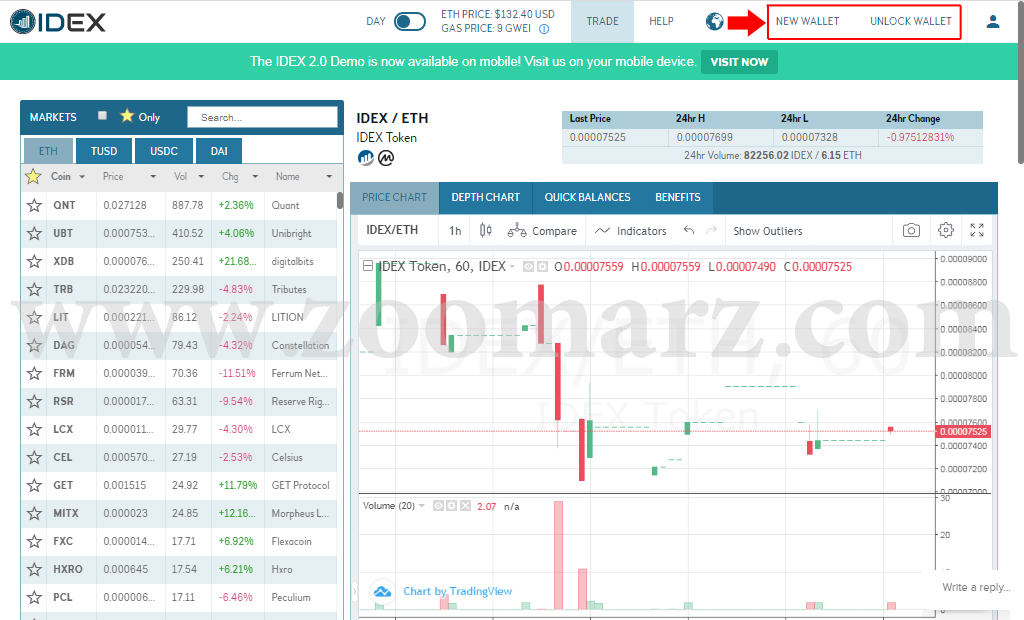This screenshot has height=620, width=1024.
Task: Click the TradingView cloud logo
Action: click(383, 591)
